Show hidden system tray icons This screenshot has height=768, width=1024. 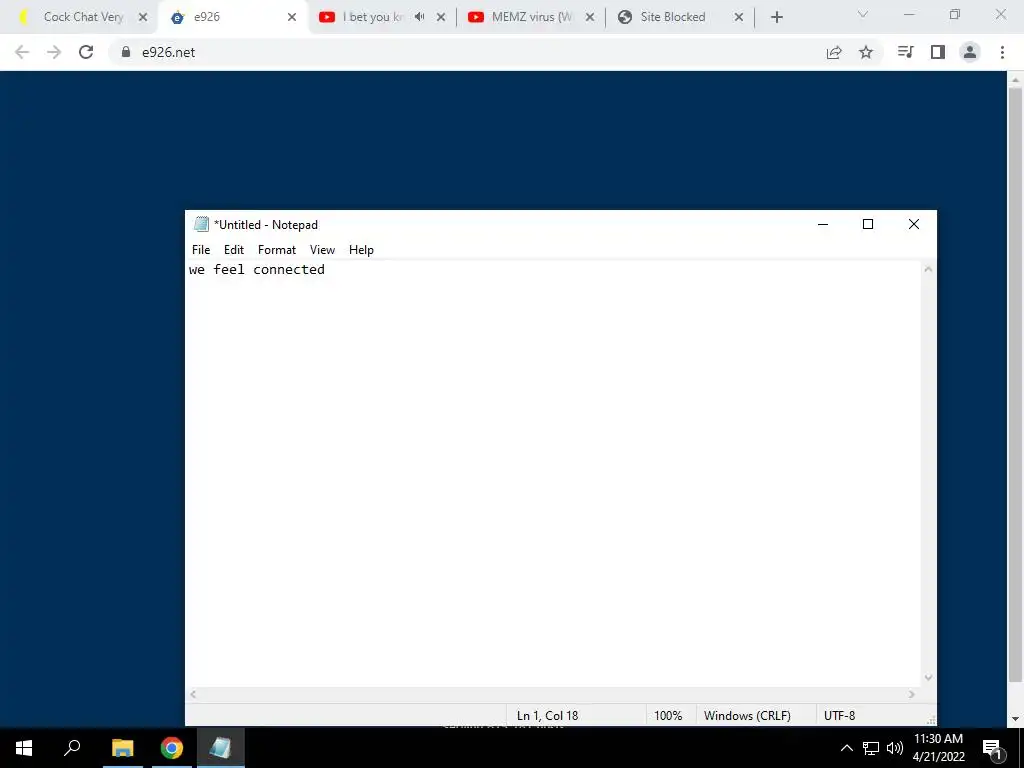click(x=846, y=748)
